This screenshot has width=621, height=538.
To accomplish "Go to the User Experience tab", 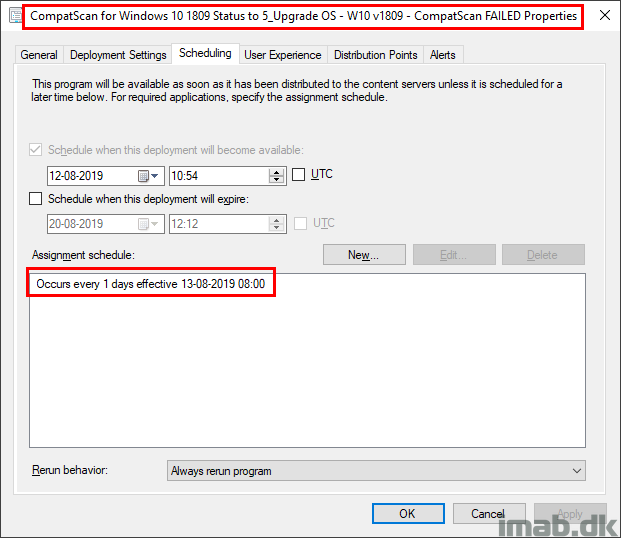I will click(282, 55).
